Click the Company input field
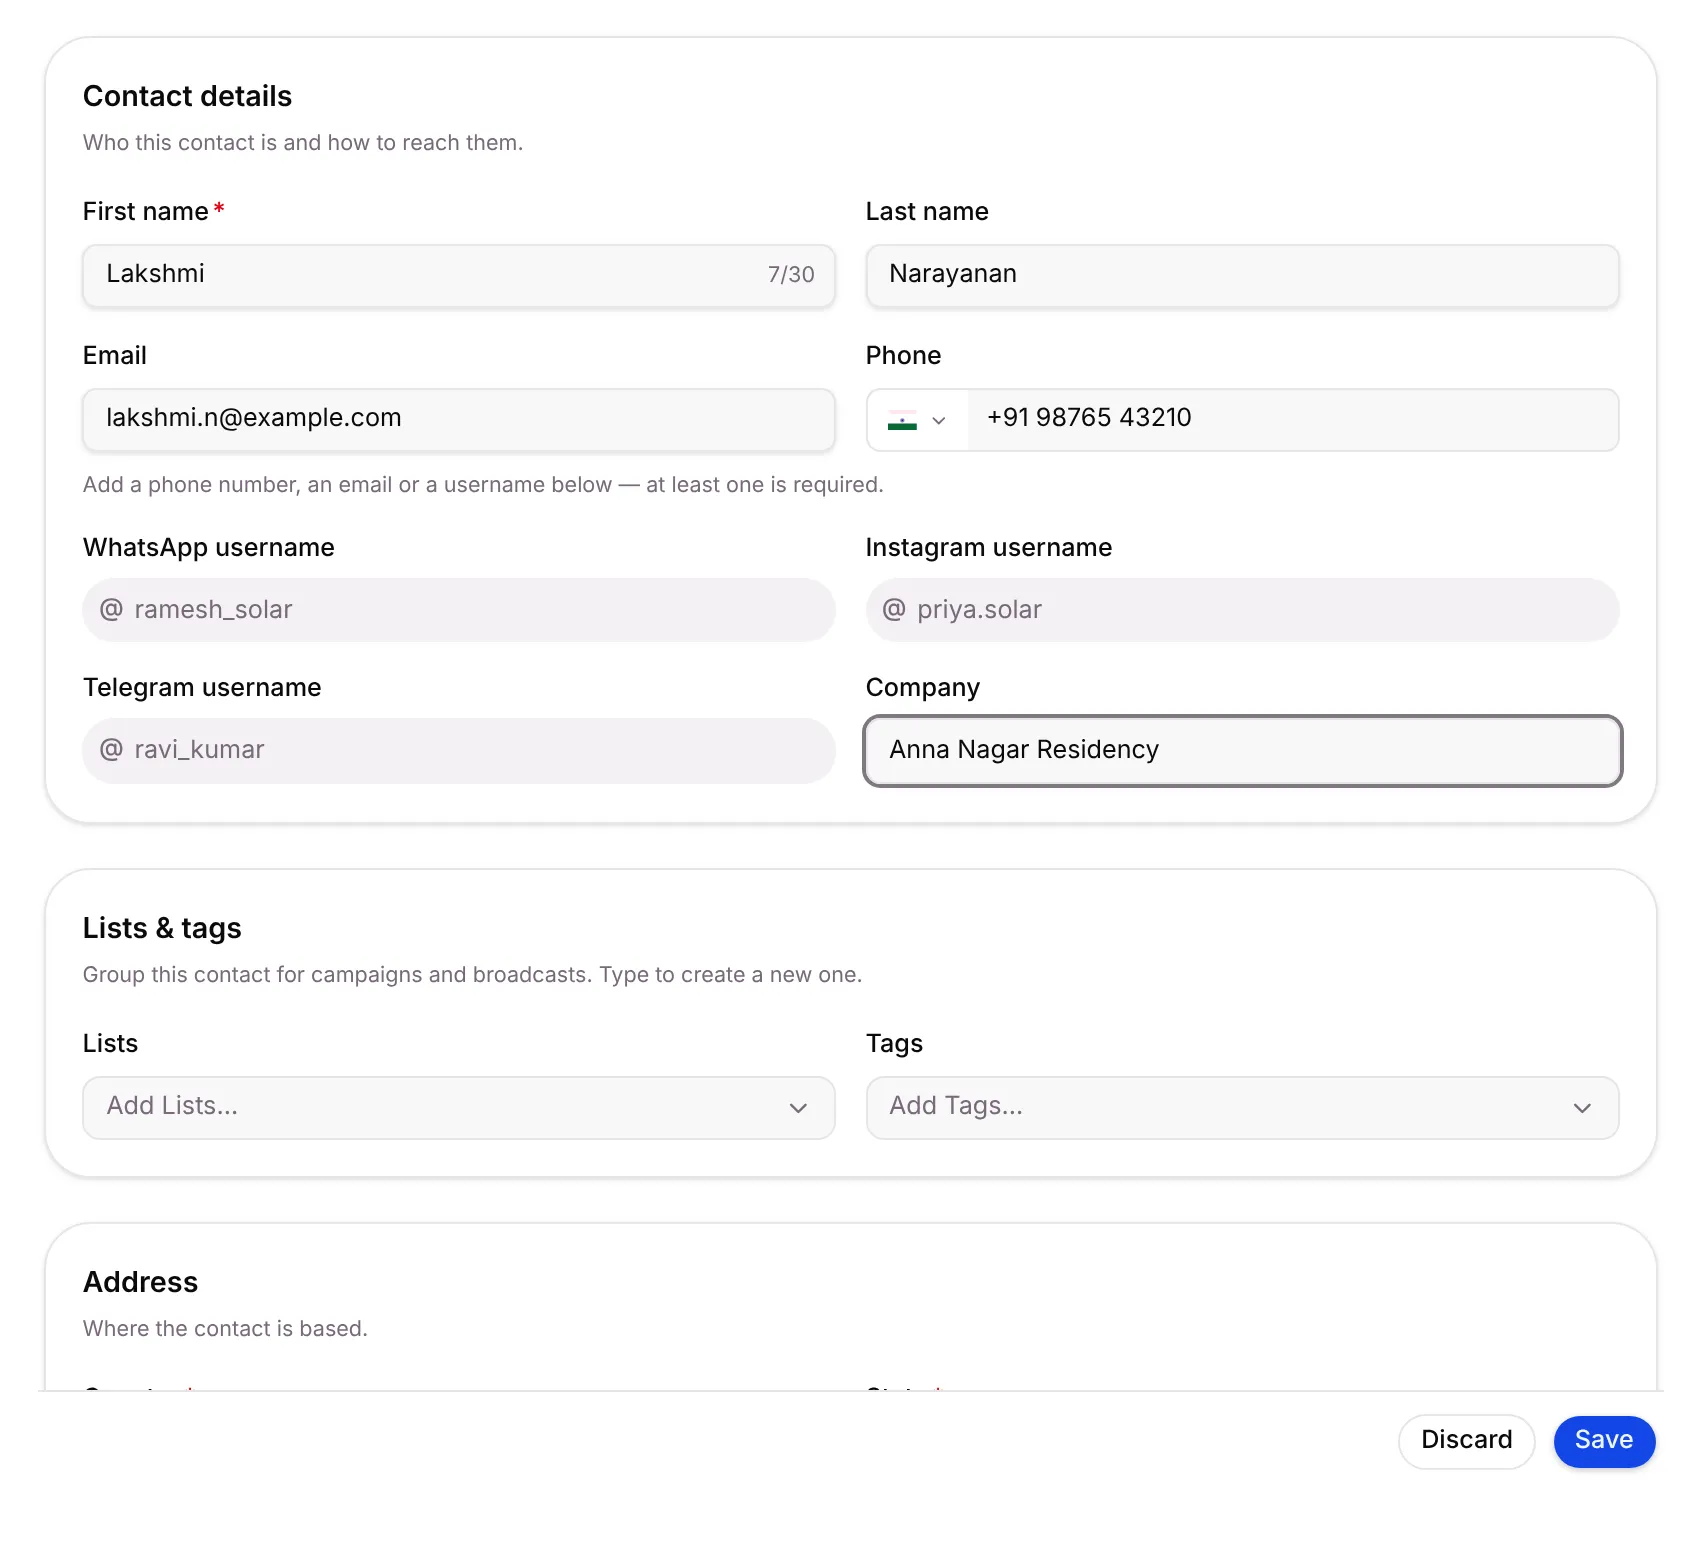Image resolution: width=1700 pixels, height=1552 pixels. pos(1242,750)
